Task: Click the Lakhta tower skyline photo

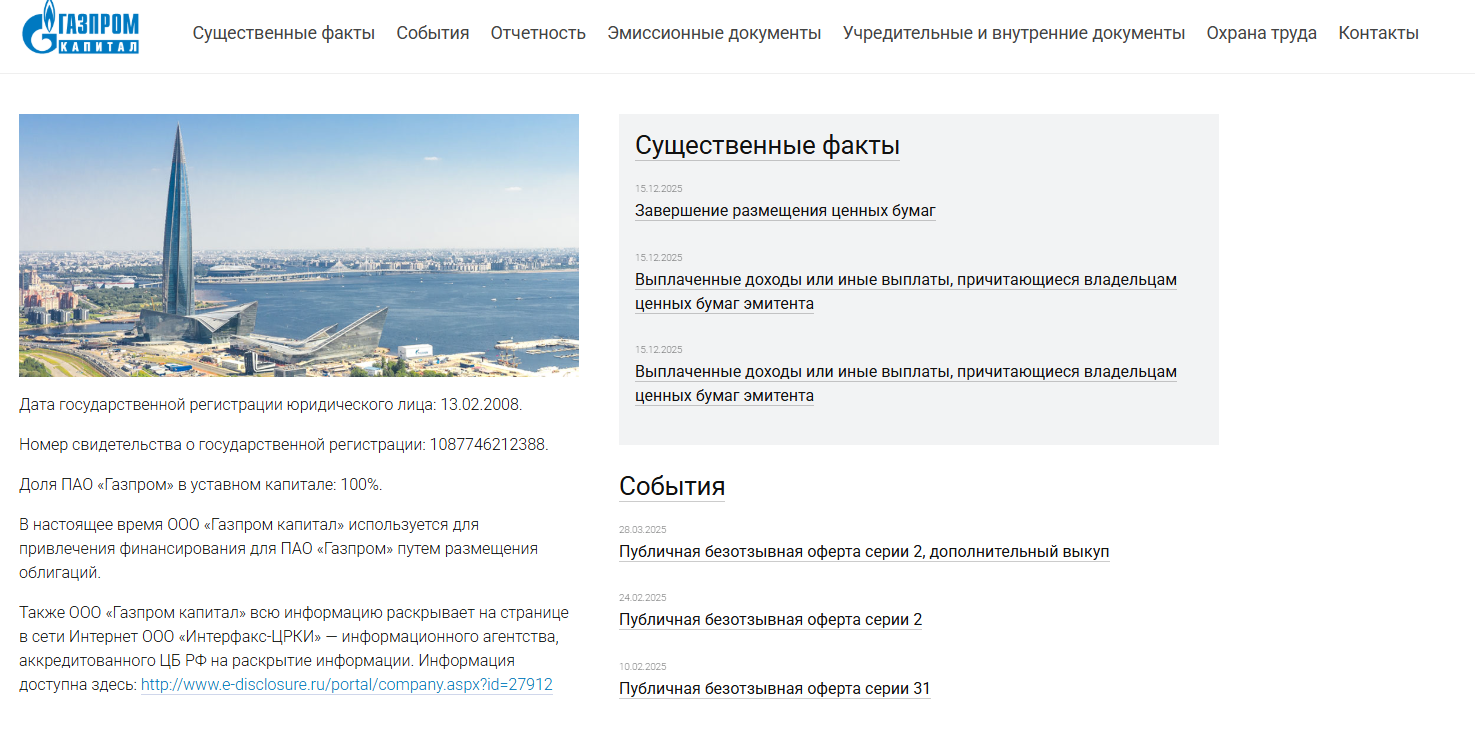Action: pos(298,245)
